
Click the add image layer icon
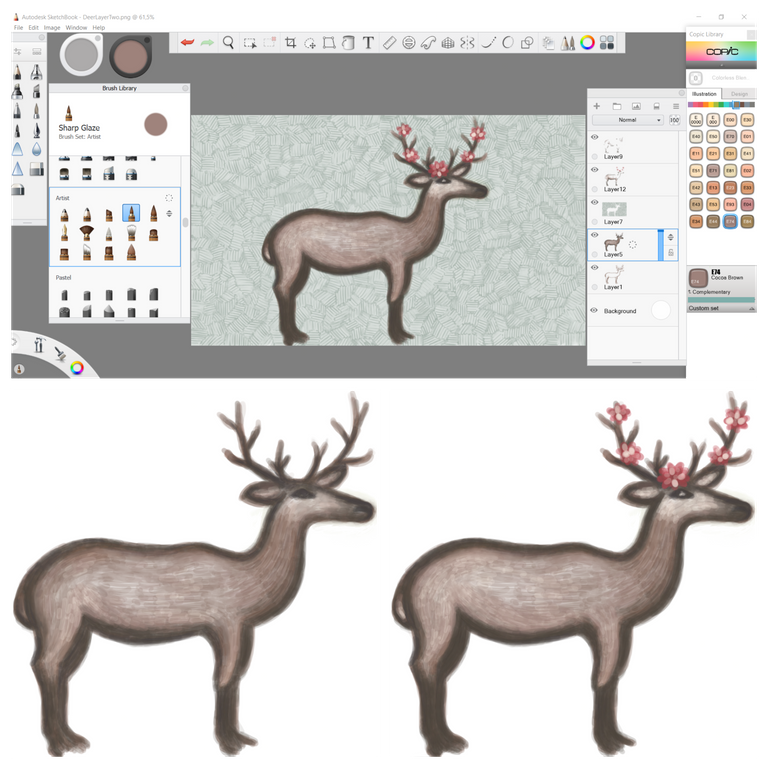636,106
